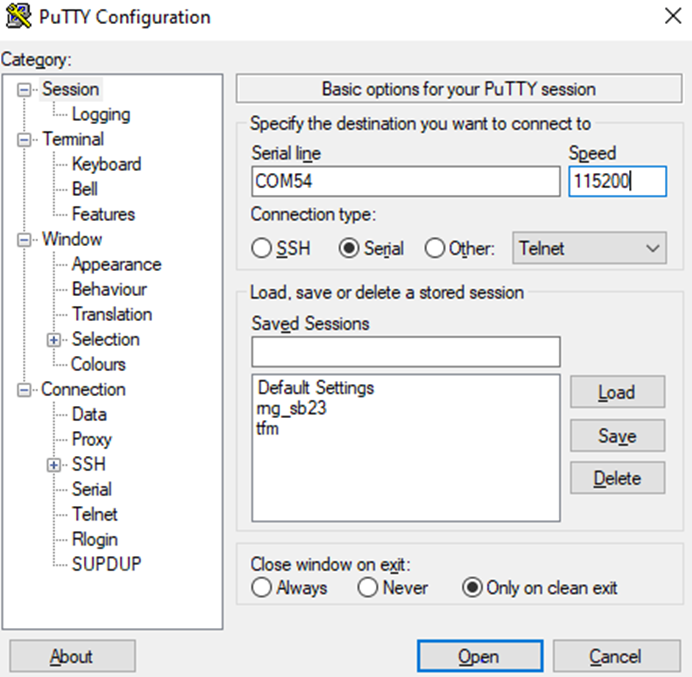Open Translation settings category
The image size is (692, 677).
coord(112,314)
